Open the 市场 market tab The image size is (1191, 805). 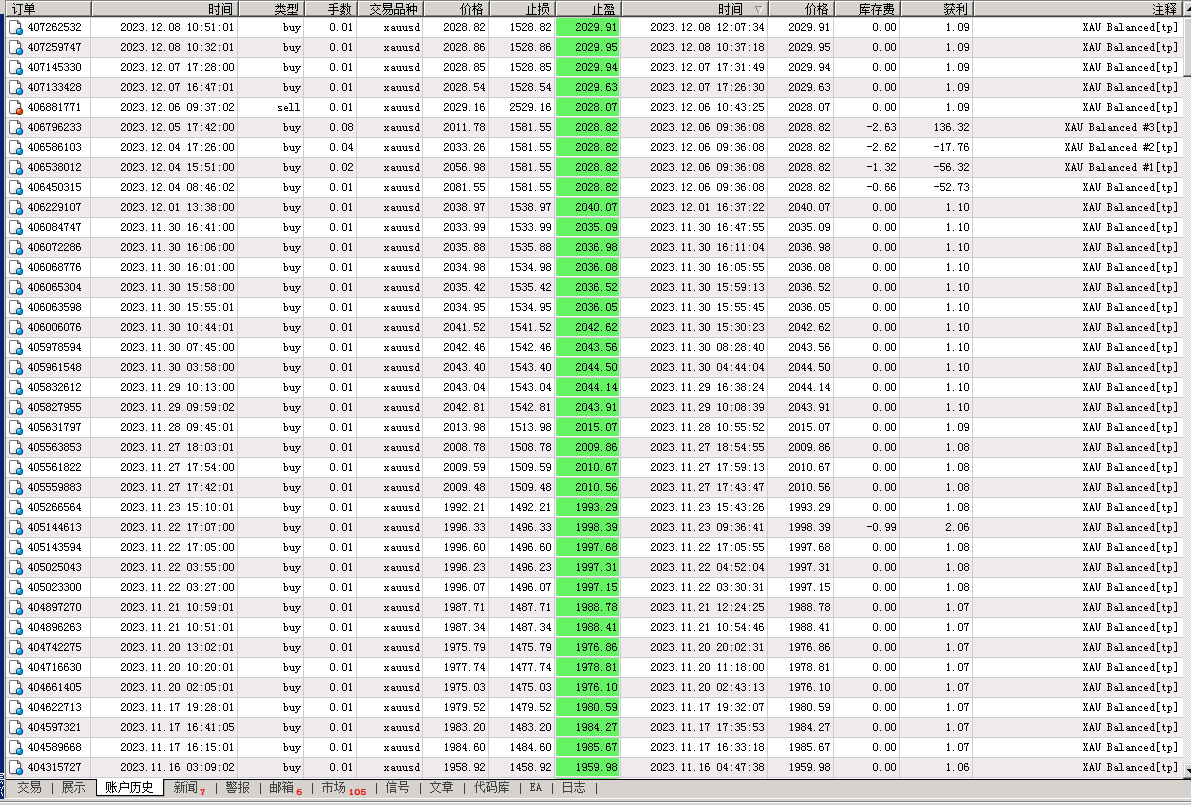click(x=334, y=788)
